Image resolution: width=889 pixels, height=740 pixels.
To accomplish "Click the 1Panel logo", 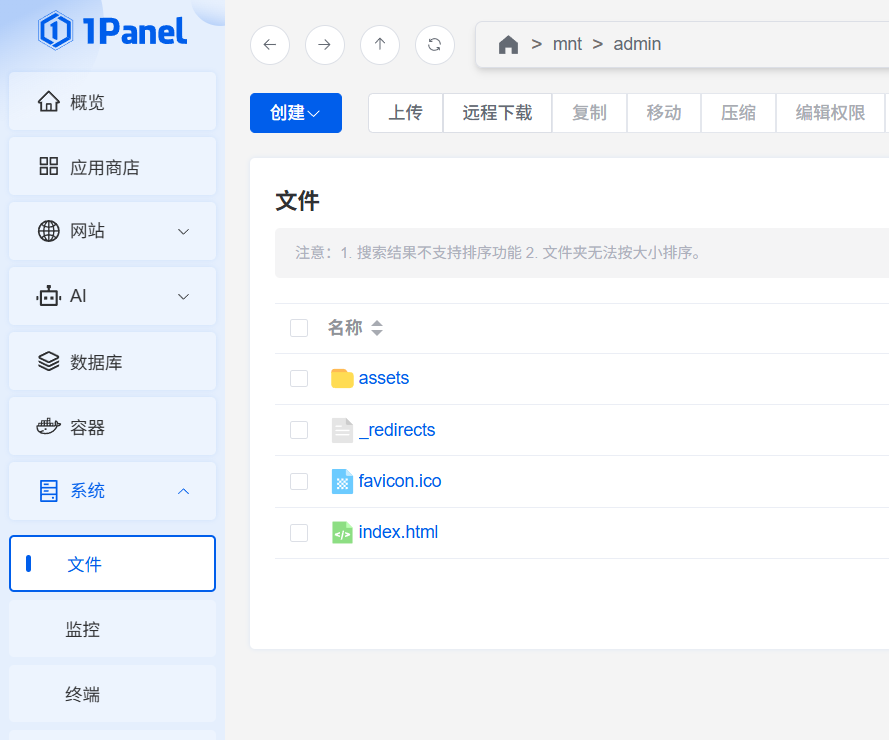I will click(x=112, y=31).
